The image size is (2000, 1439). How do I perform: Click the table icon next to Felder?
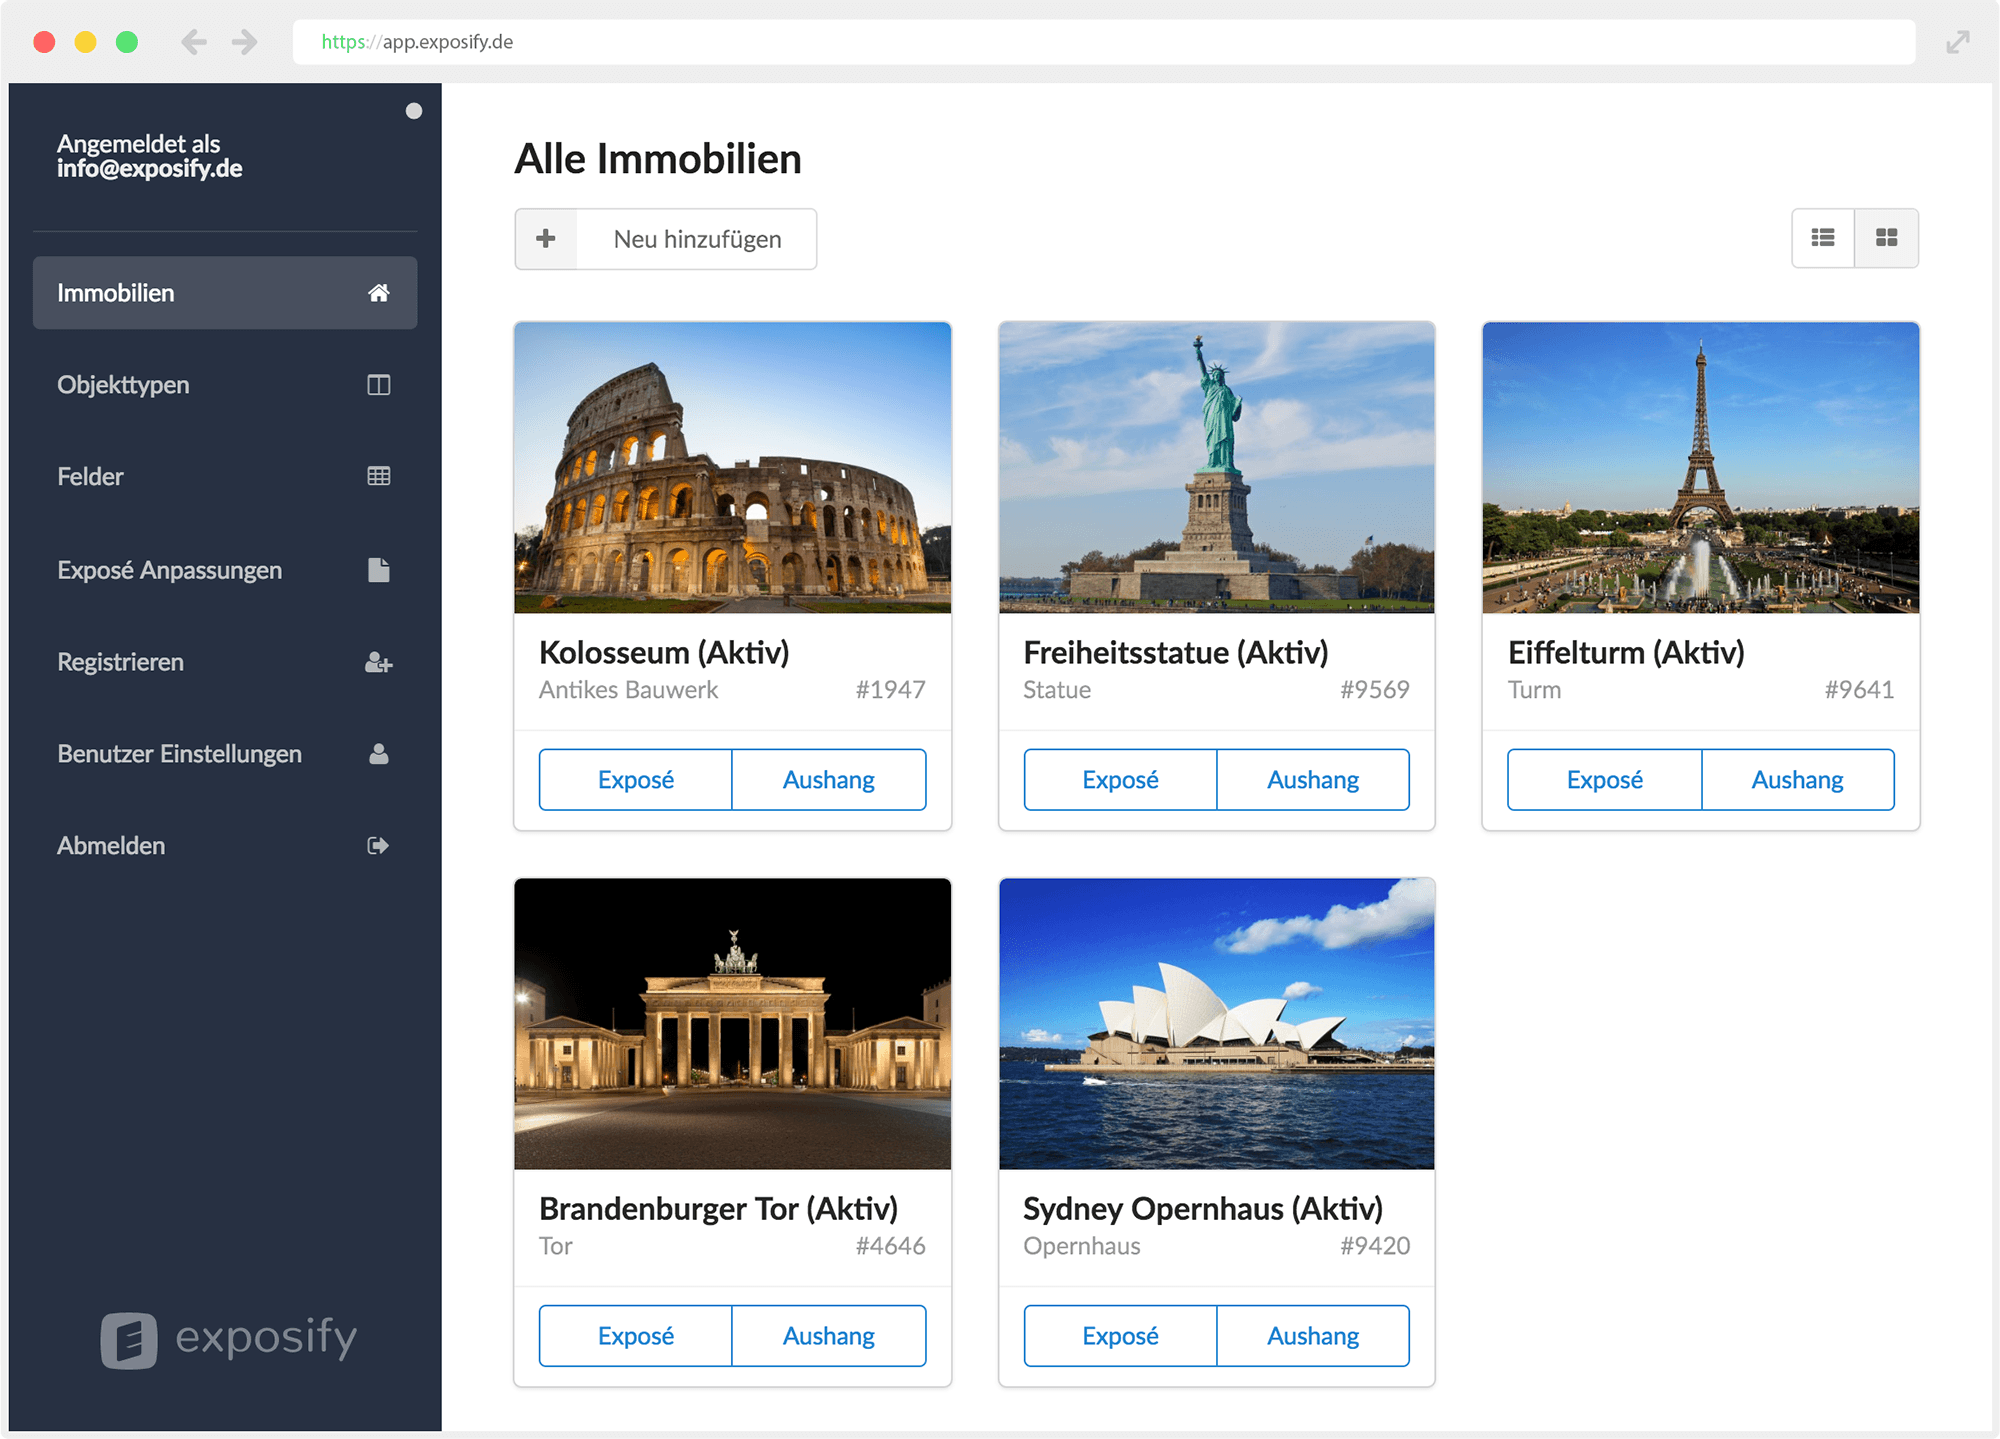pyautogui.click(x=378, y=476)
